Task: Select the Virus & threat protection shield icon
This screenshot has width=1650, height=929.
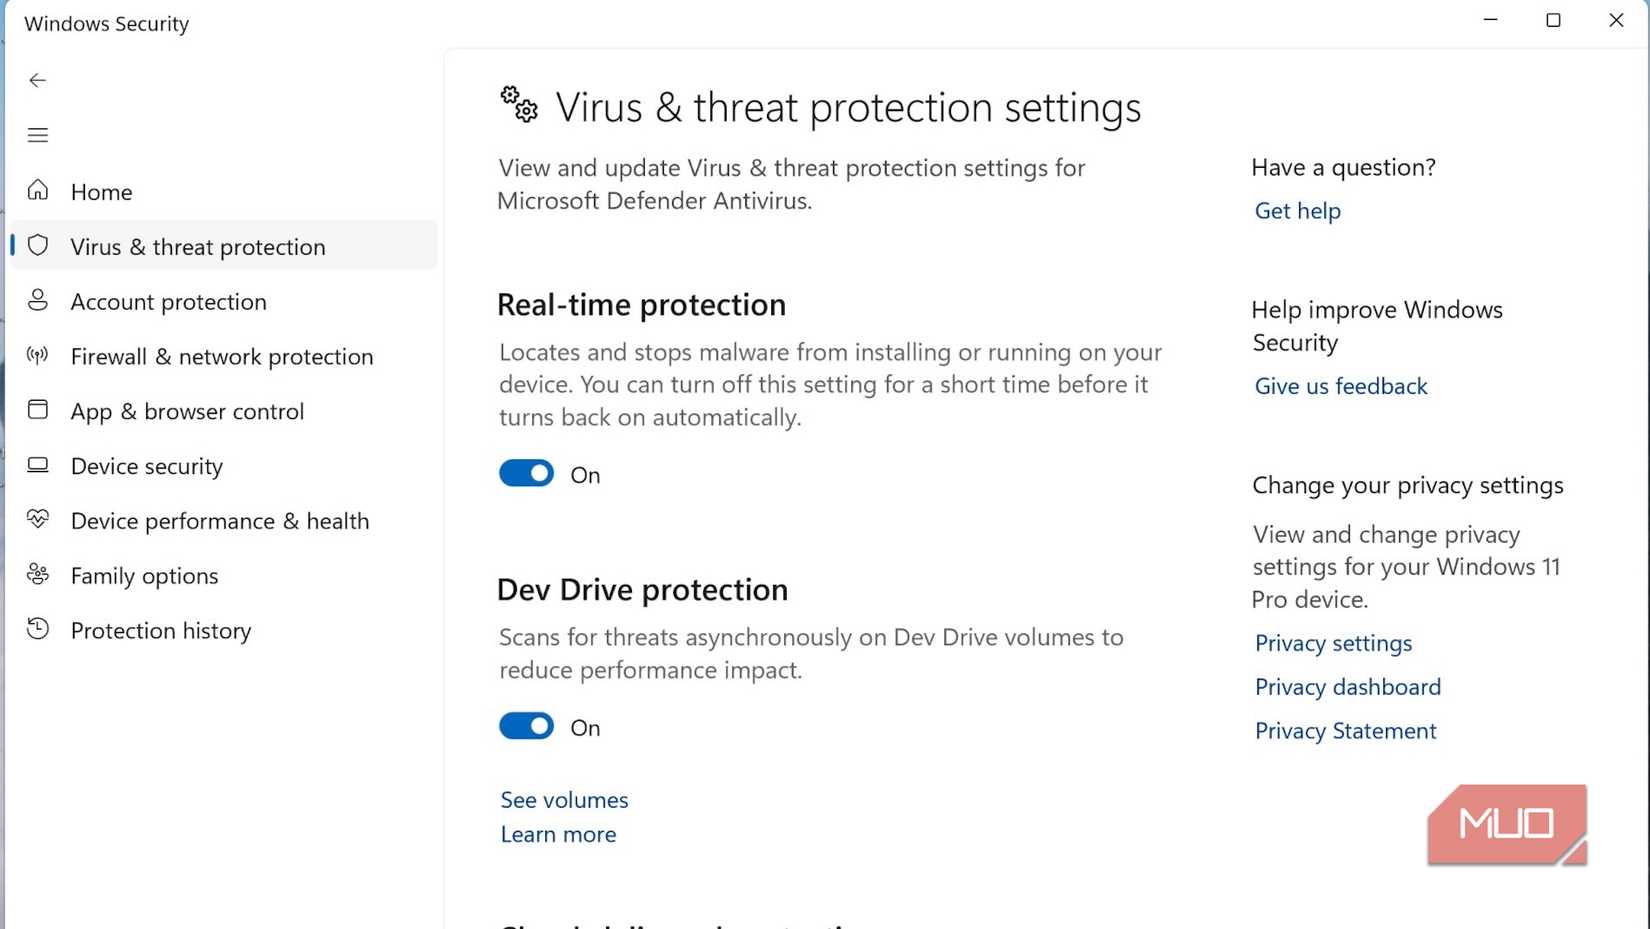Action: 38,246
